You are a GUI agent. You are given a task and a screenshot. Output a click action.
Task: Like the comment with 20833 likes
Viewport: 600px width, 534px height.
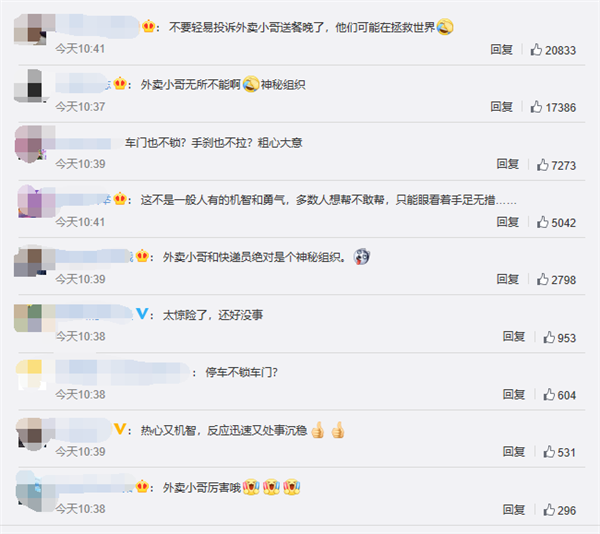[536, 50]
